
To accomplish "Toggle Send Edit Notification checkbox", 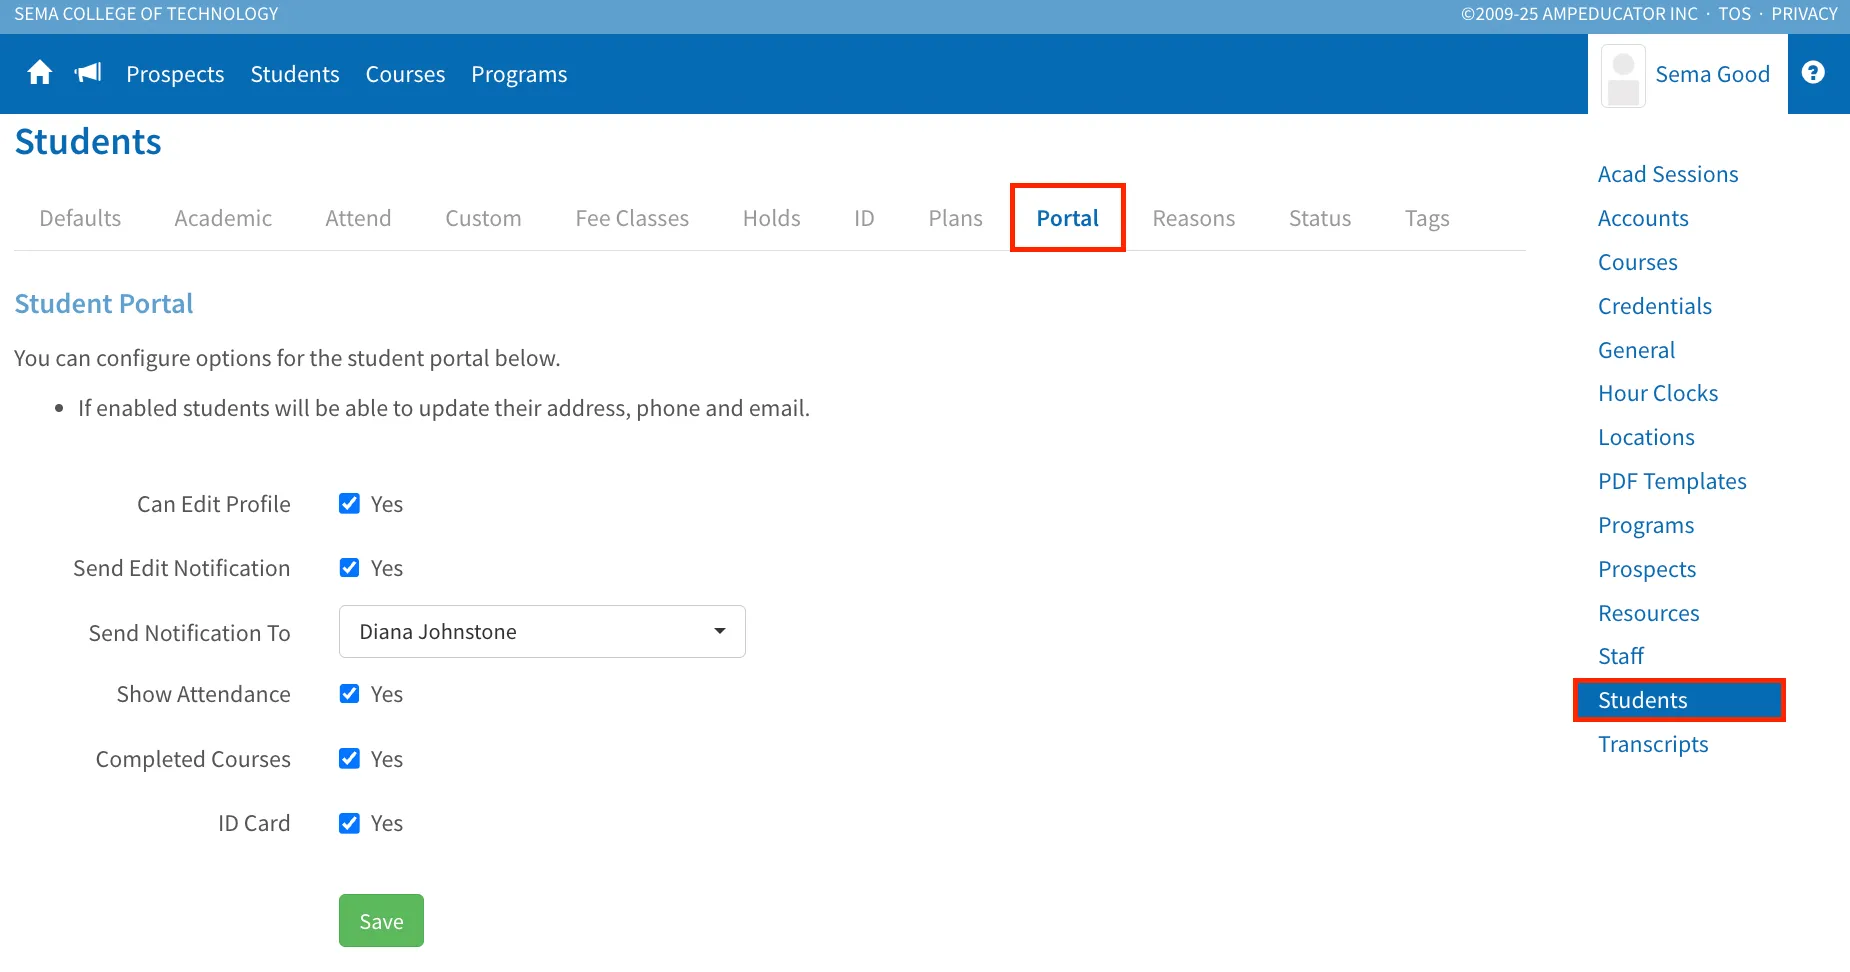I will 349,568.
